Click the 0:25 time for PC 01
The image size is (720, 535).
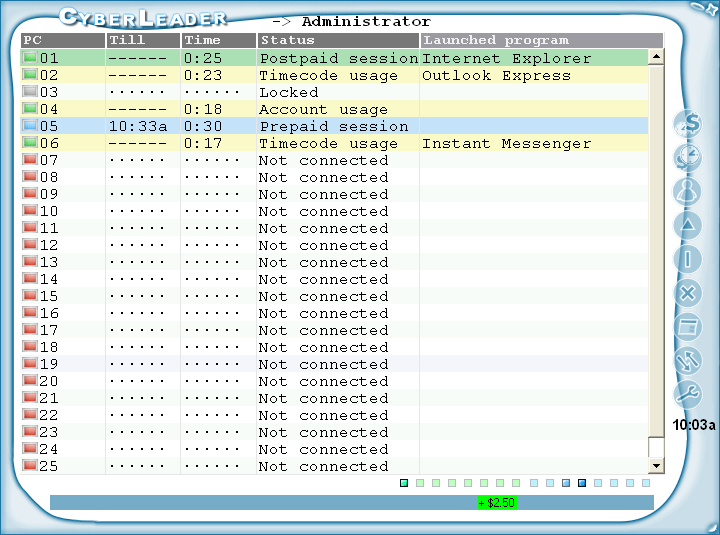(203, 58)
